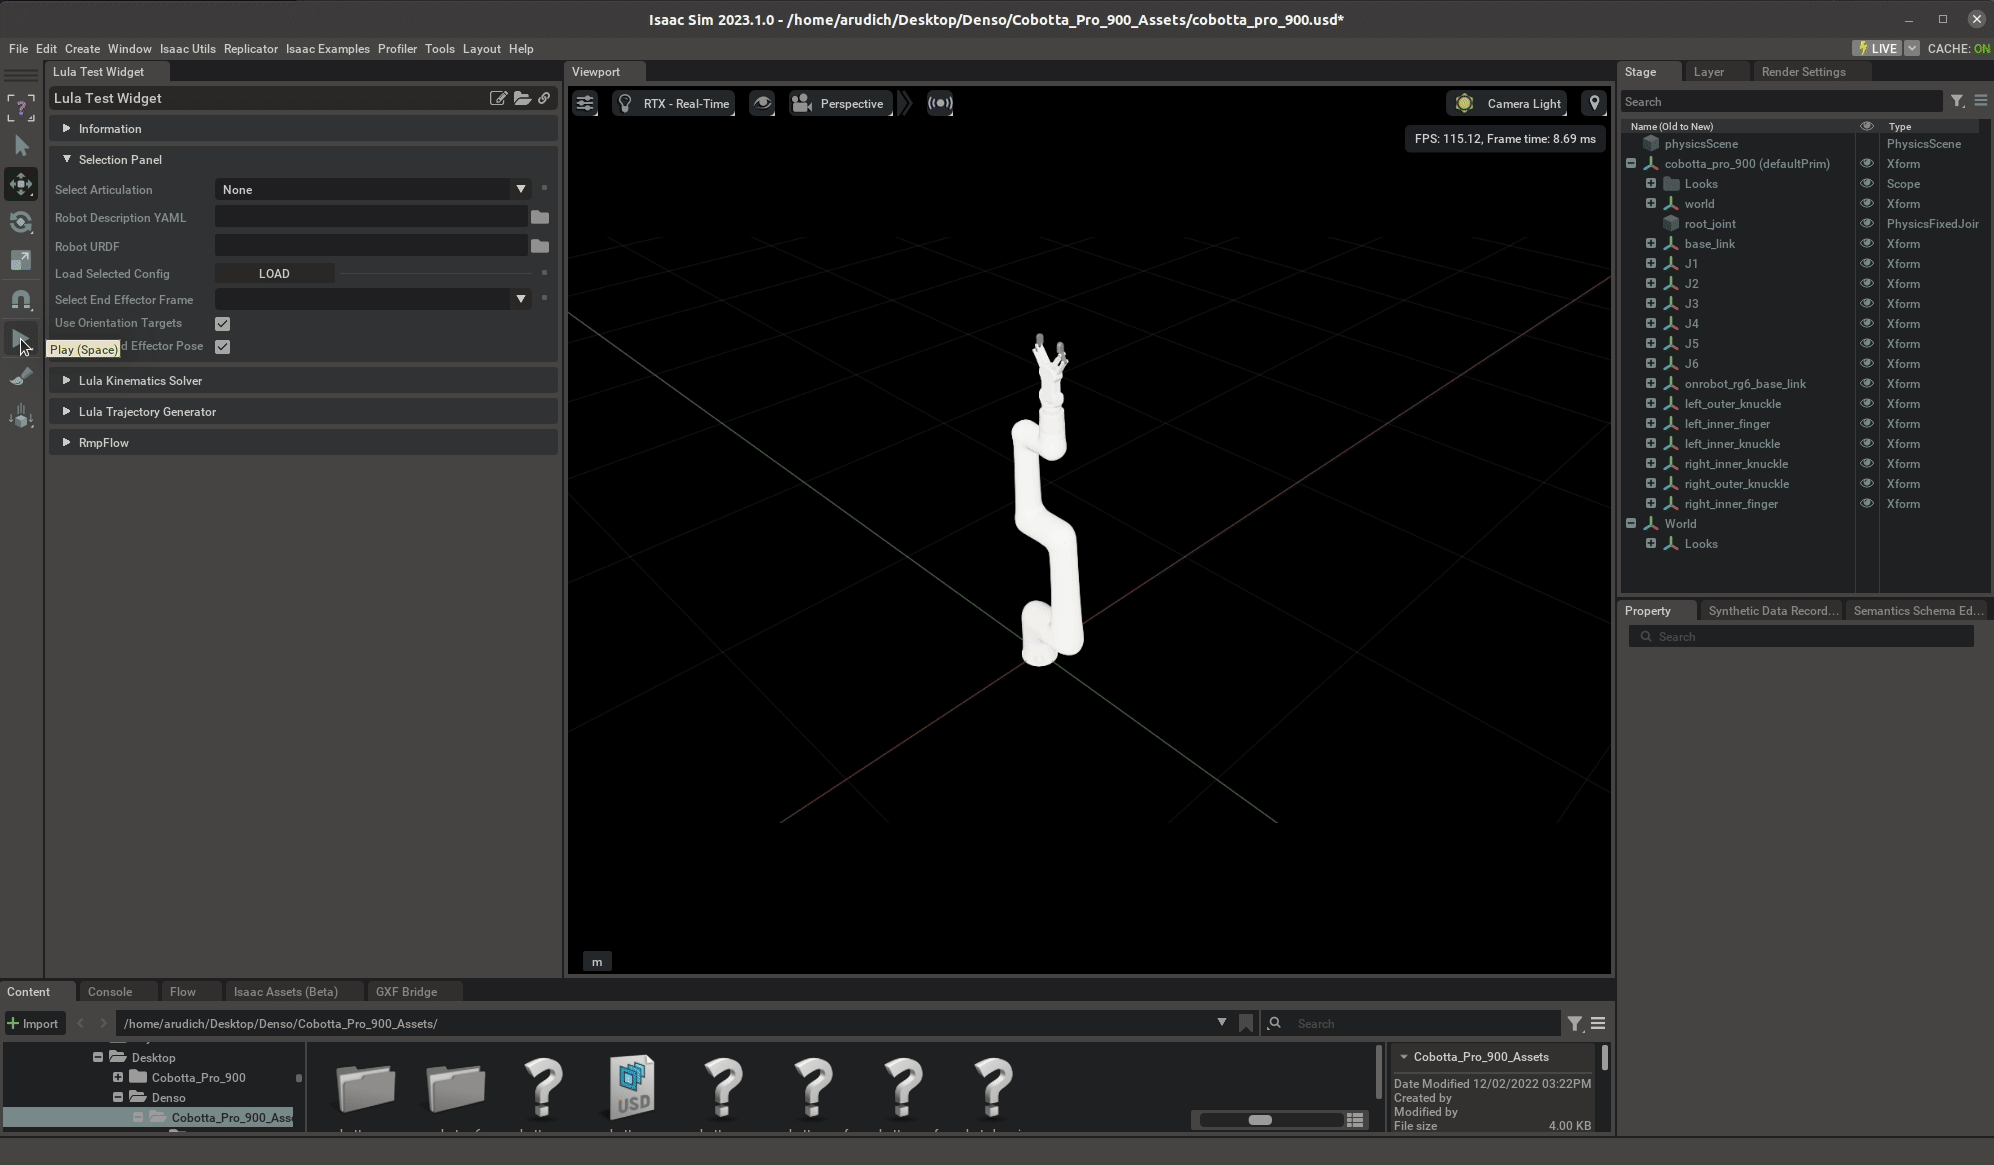This screenshot has width=1994, height=1165.
Task: Expand Lula Trajectory Generator section
Action: point(304,412)
